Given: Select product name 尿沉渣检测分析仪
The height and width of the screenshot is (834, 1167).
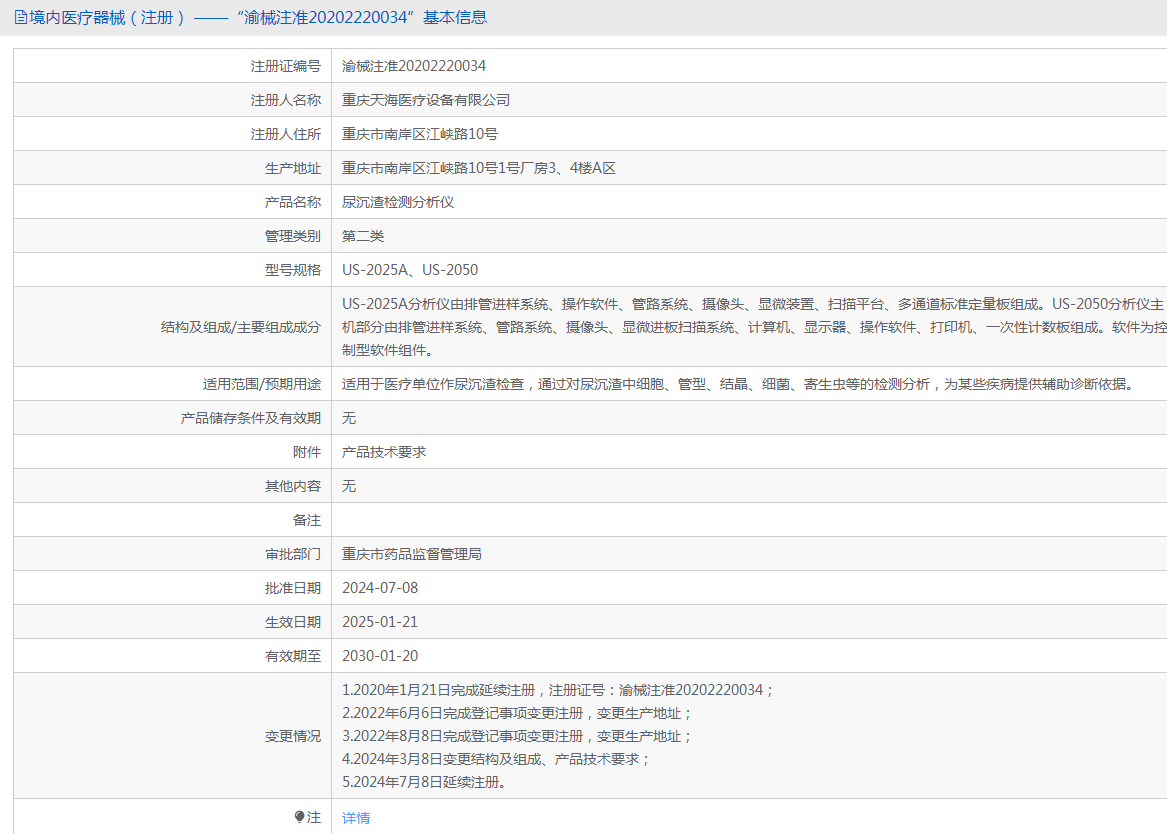Looking at the screenshot, I should click(398, 202).
